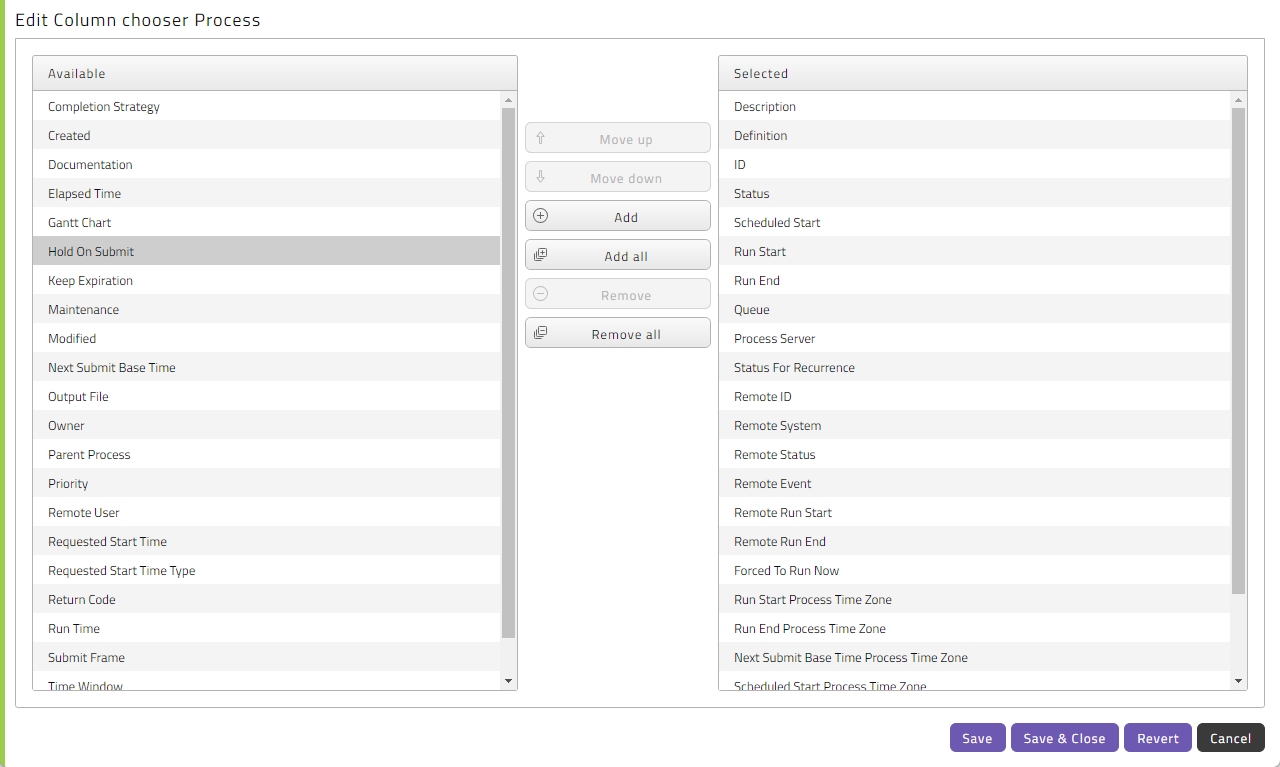1280x767 pixels.
Task: Cancel the column chooser dialog
Action: click(1230, 738)
